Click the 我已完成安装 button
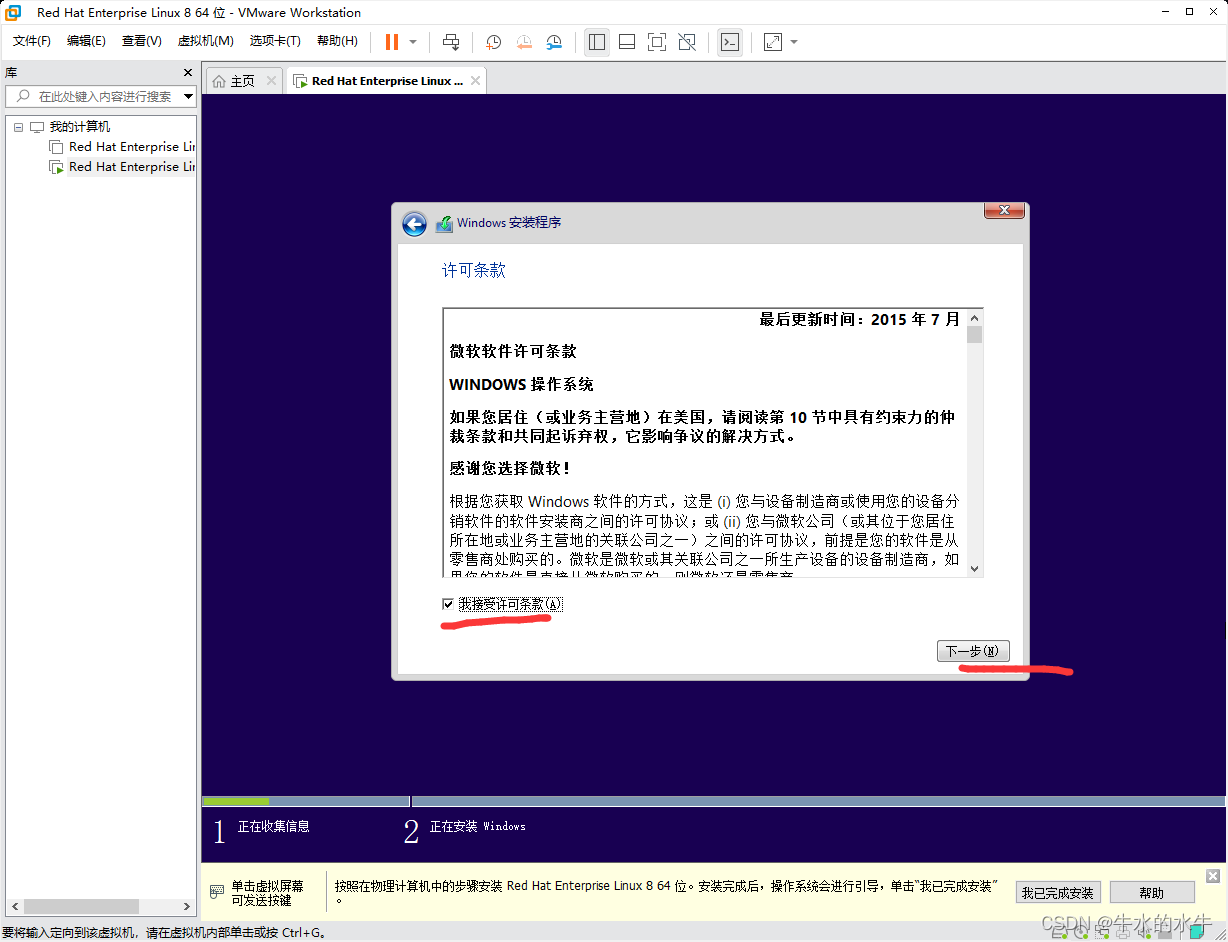Viewport: 1228px width, 942px height. (x=1058, y=892)
